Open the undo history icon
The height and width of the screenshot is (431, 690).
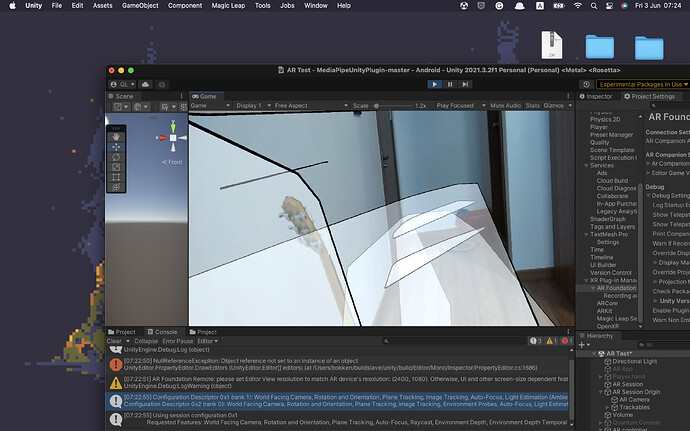[586, 85]
